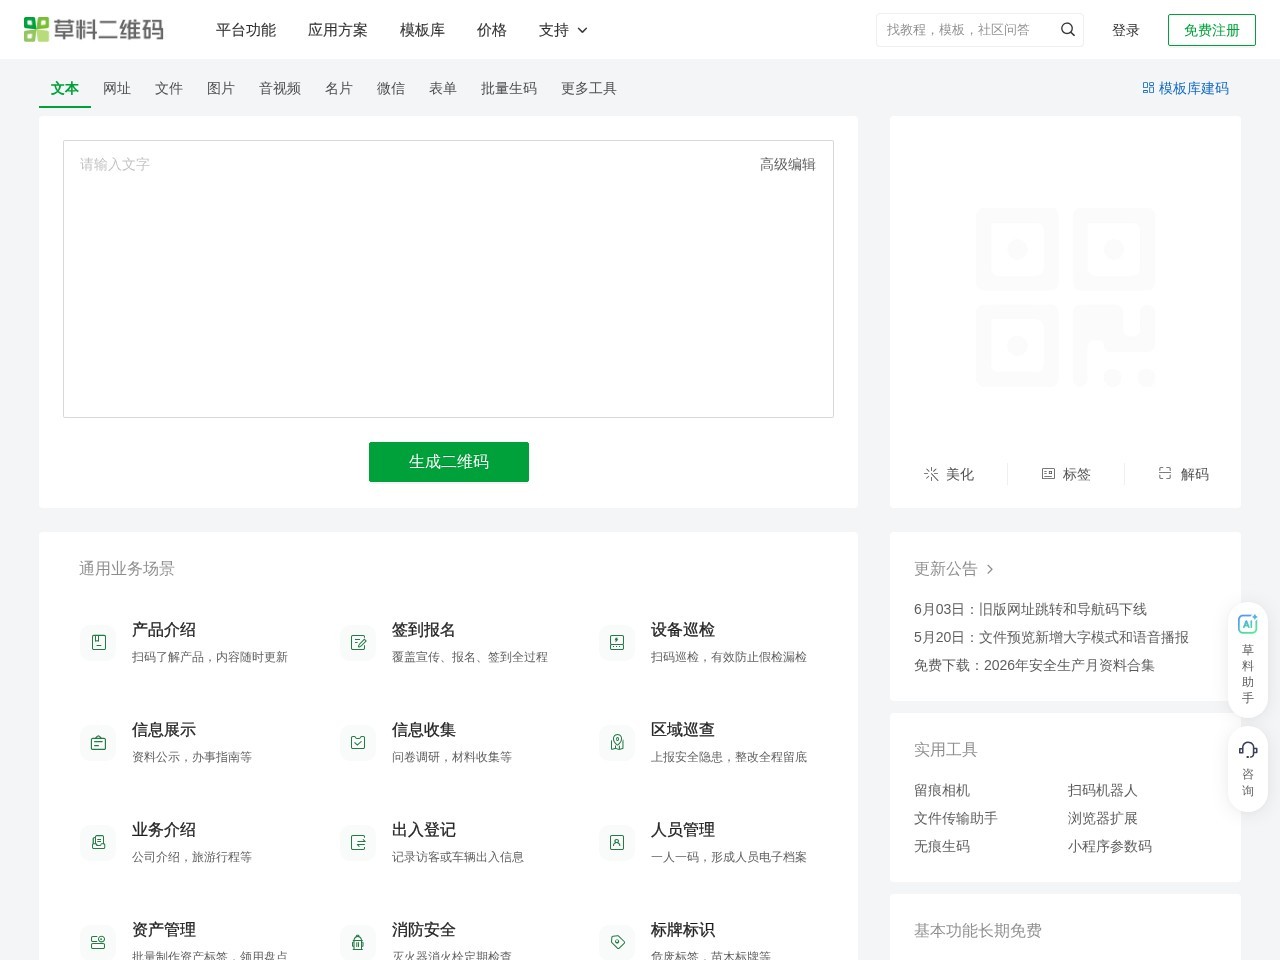The width and height of the screenshot is (1280, 960).
Task: Click the 设备巡检 scenario icon
Action: tap(617, 643)
